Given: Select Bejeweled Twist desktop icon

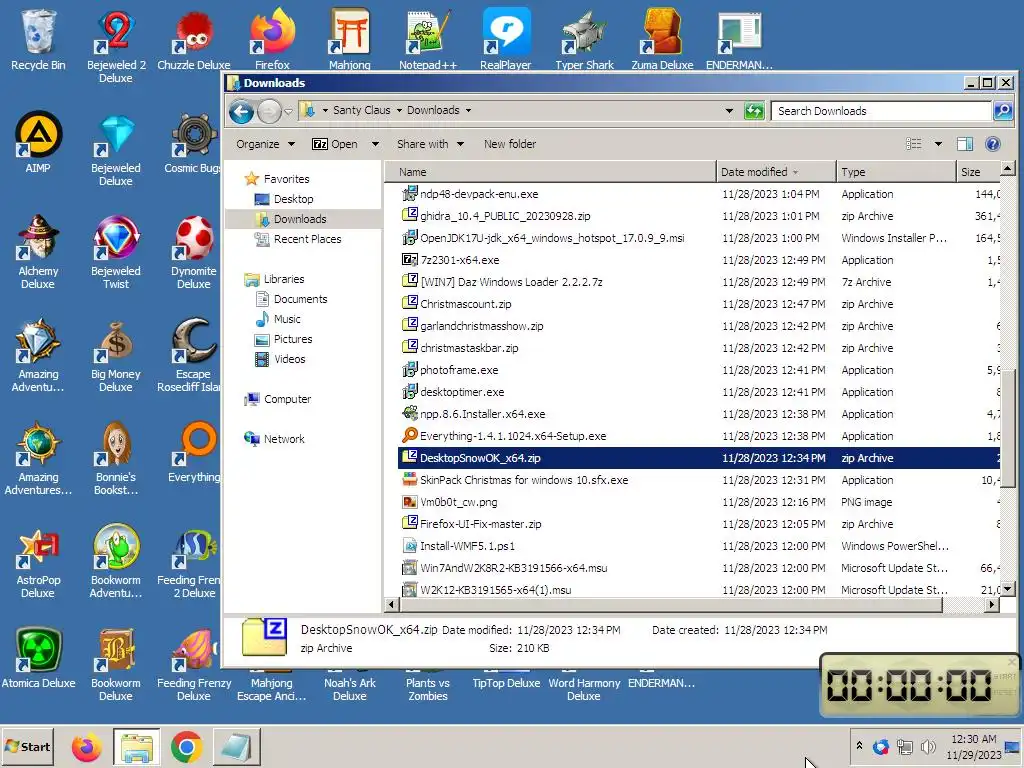Looking at the screenshot, I should click(116, 252).
